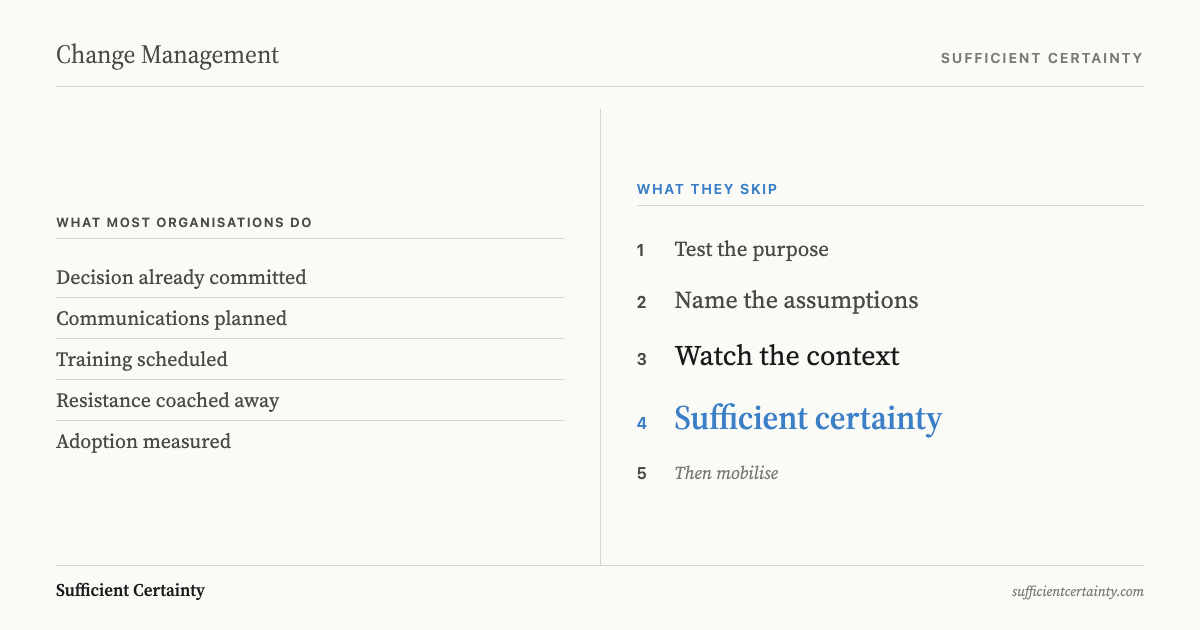The image size is (1200, 630).
Task: Click the number 5 marker
Action: (641, 474)
